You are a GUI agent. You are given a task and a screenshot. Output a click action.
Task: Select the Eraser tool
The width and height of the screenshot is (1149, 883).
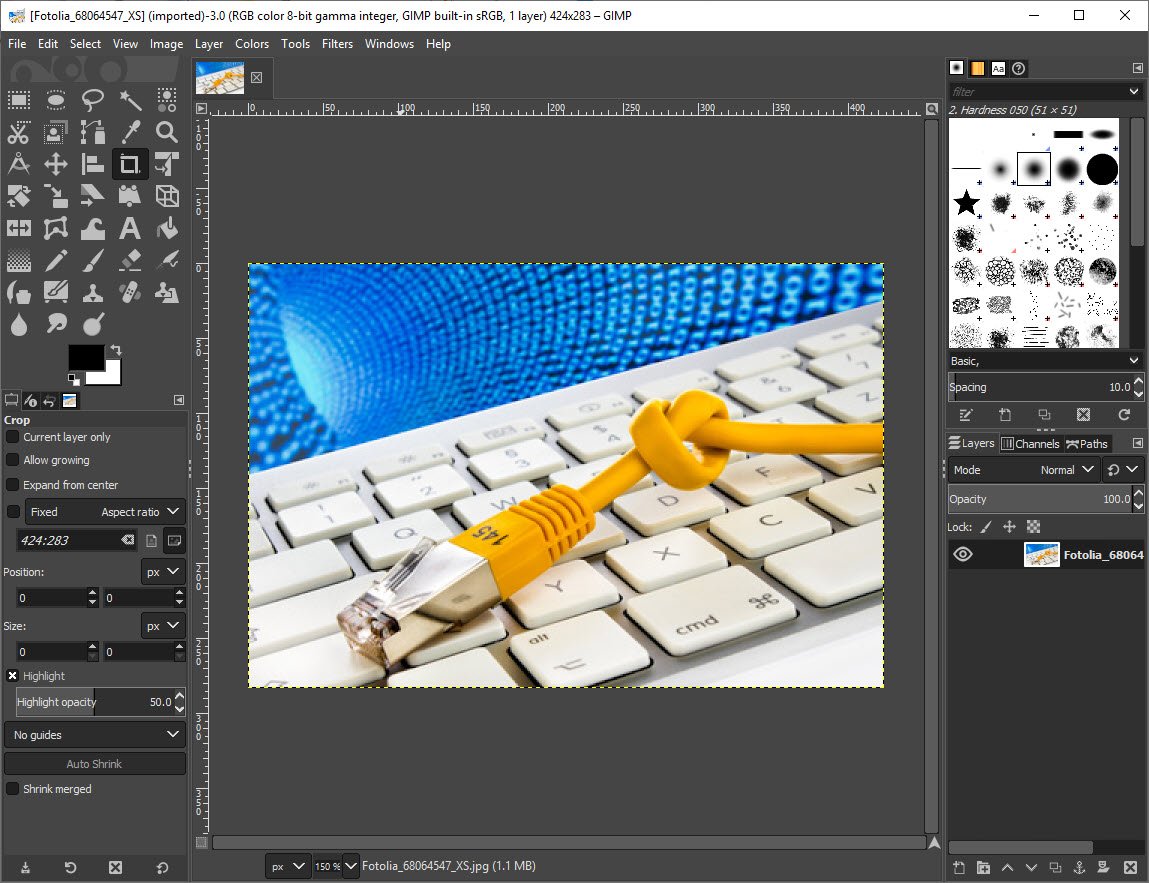tap(130, 261)
